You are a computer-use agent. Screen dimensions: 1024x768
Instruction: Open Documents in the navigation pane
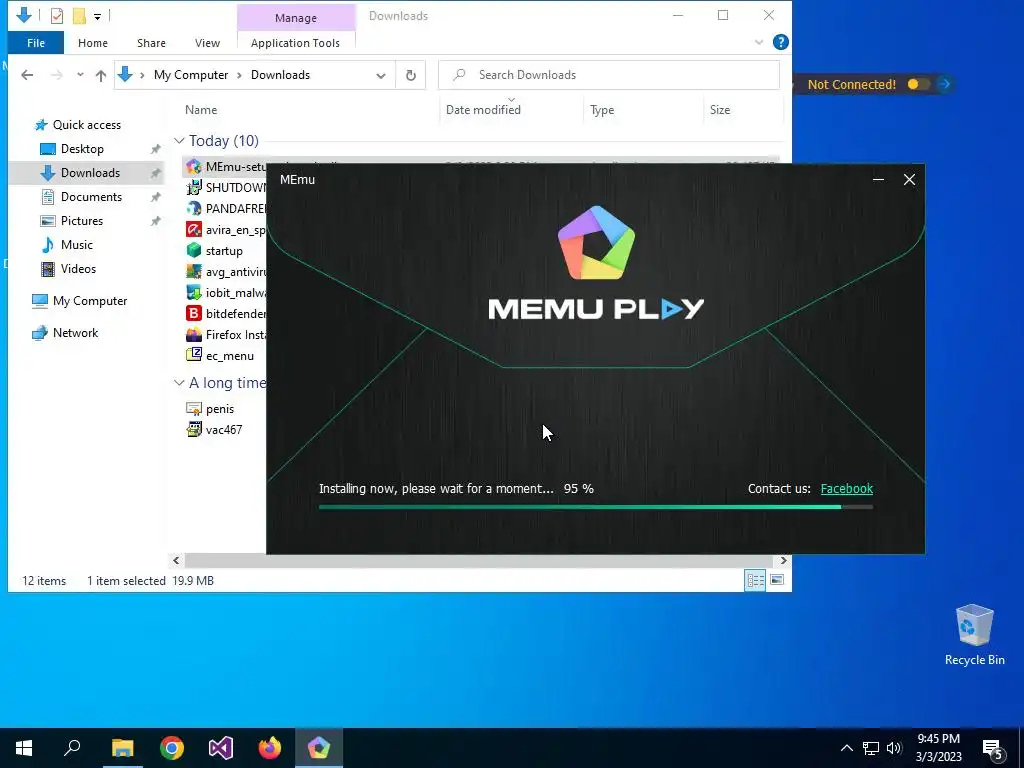click(x=91, y=197)
